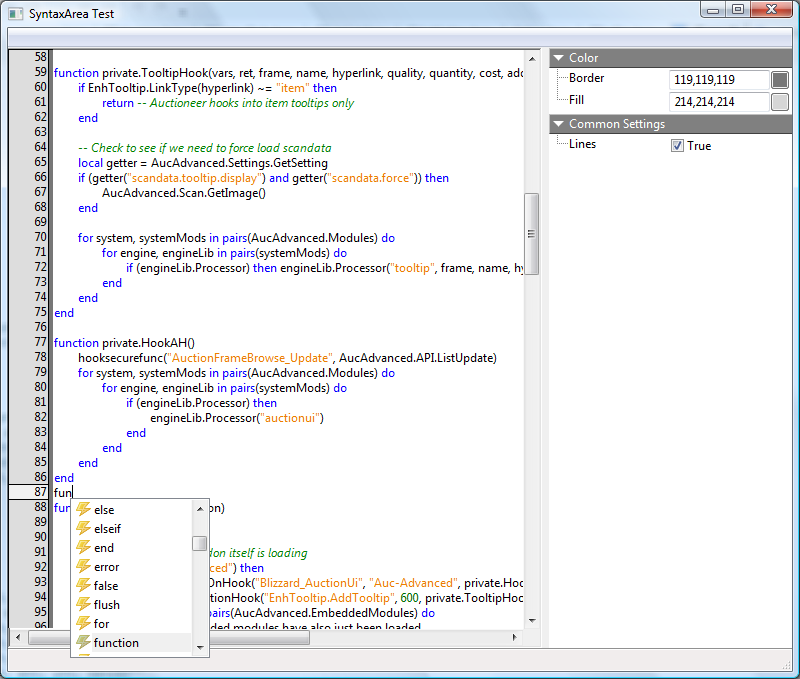Click the lightning icon beside 'flush'

83,604
